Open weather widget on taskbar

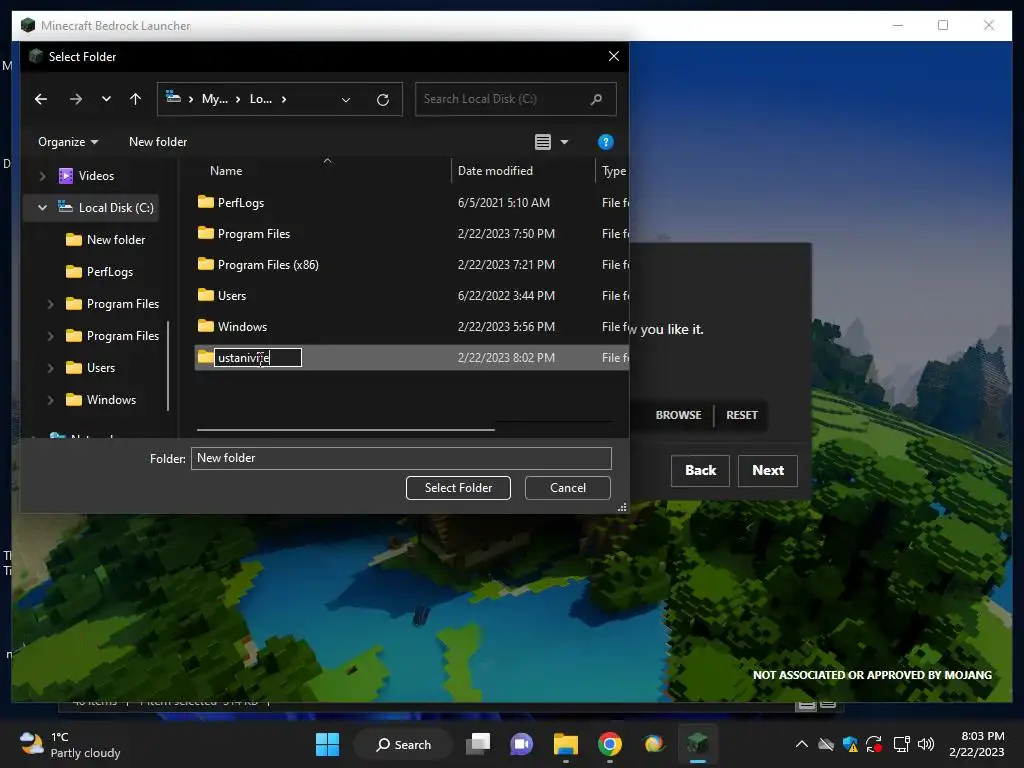pyautogui.click(x=71, y=745)
